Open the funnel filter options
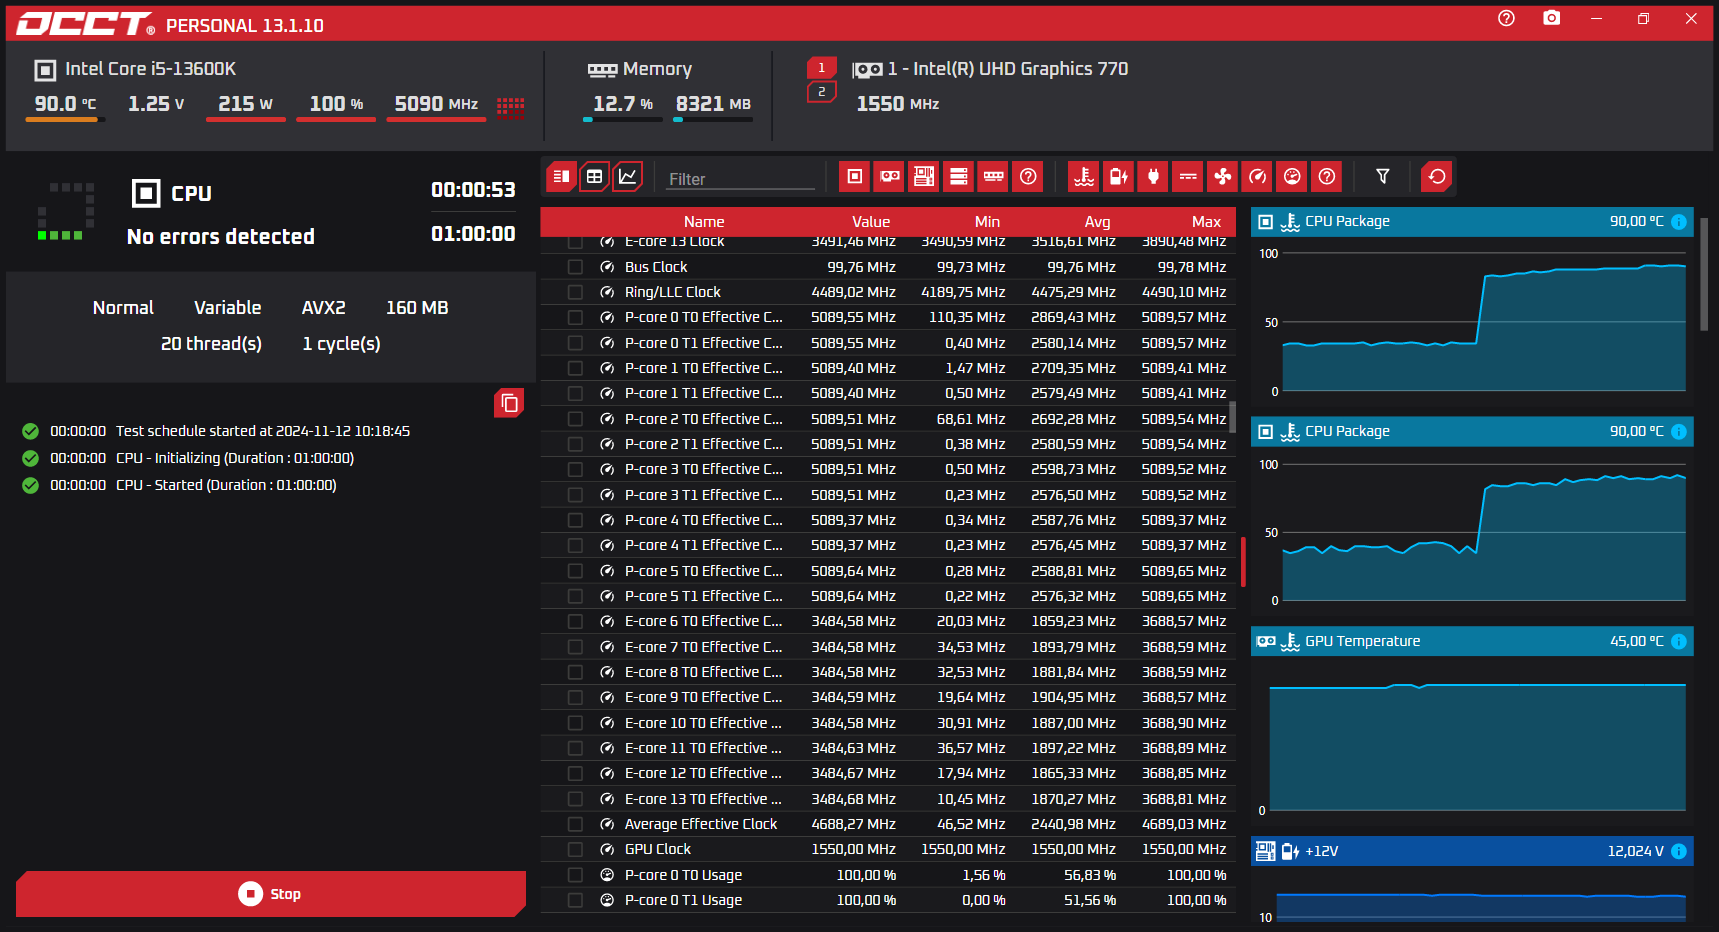Image resolution: width=1719 pixels, height=932 pixels. pyautogui.click(x=1383, y=177)
